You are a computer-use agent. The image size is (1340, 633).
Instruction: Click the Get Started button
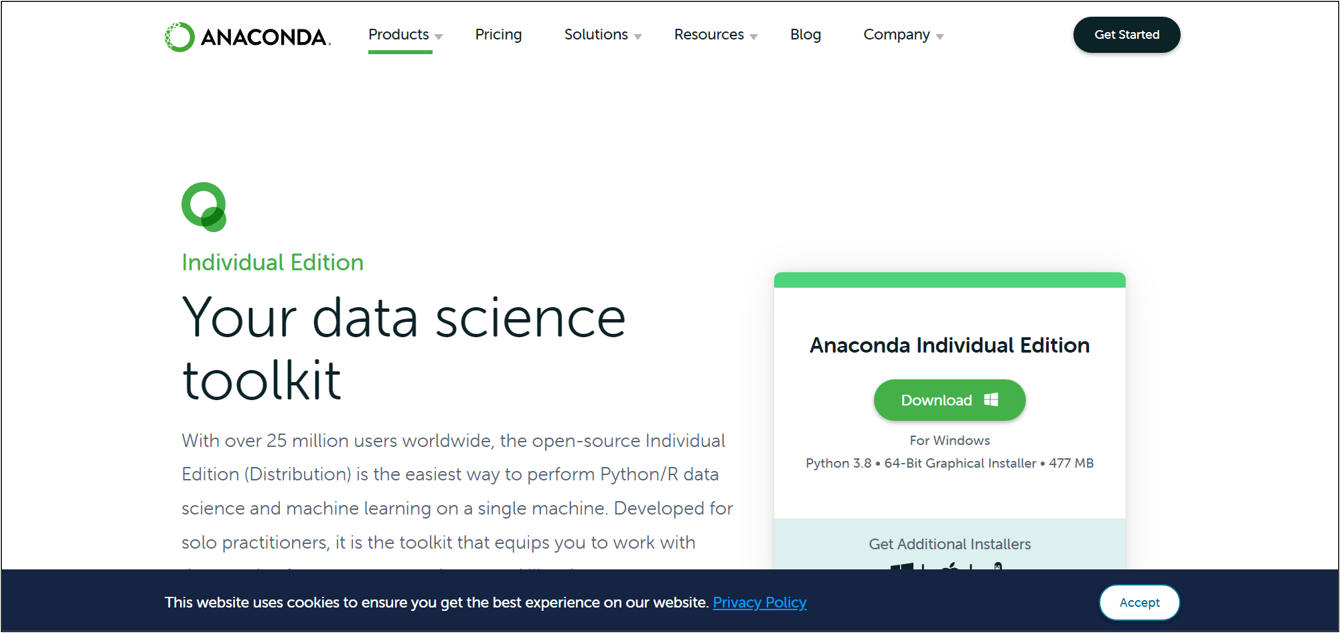[x=1127, y=35]
